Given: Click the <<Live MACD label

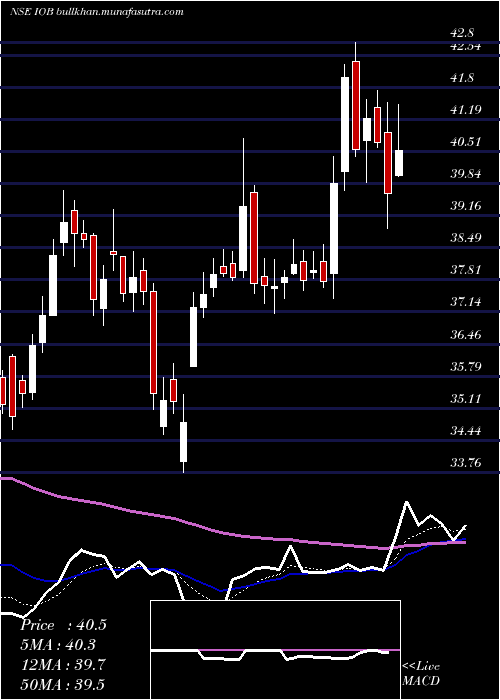Looking at the screenshot, I should 421,674.
